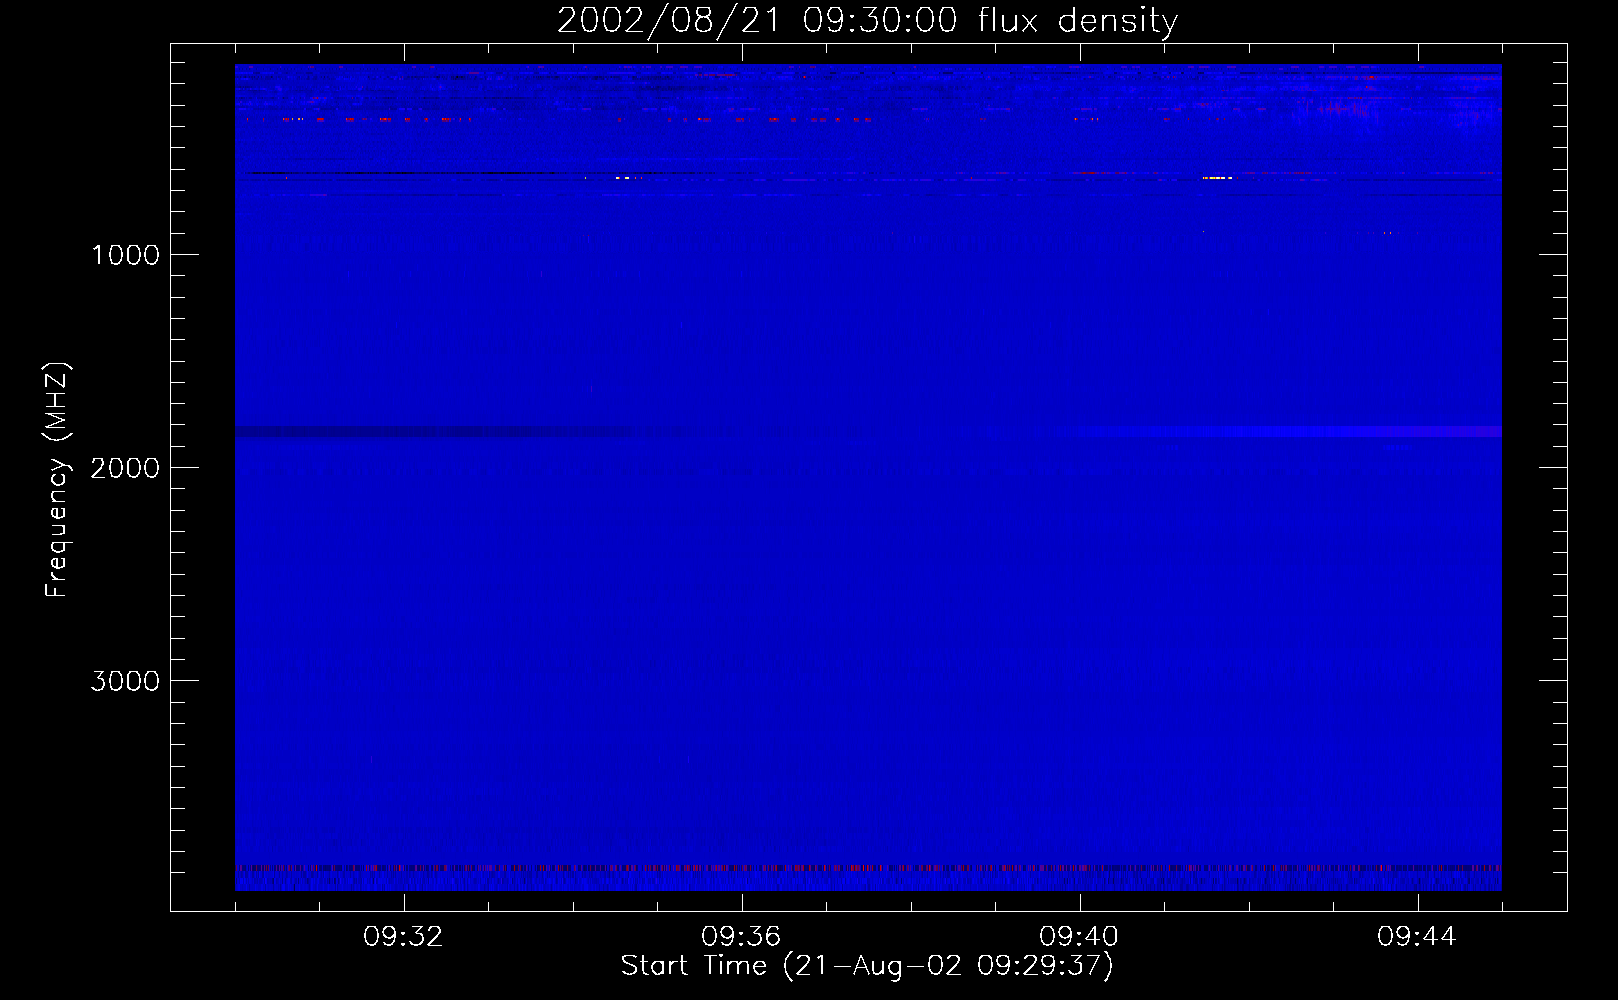Click the 'Frequency (MHZ)' axis label
This screenshot has width=1618, height=1000.
[58, 480]
